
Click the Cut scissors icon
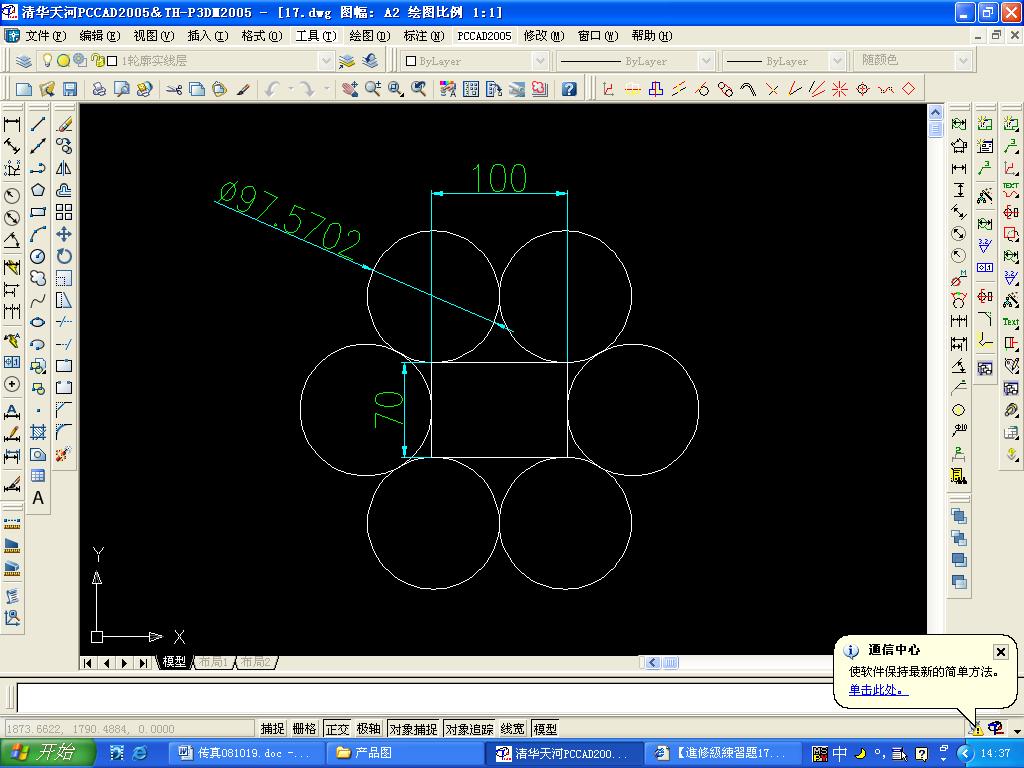click(x=174, y=89)
